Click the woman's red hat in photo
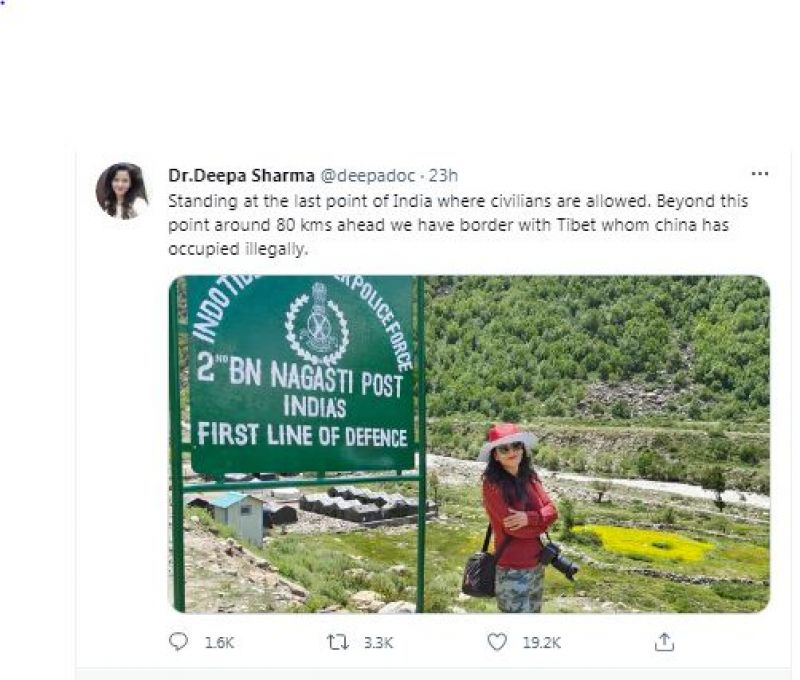 (x=506, y=437)
